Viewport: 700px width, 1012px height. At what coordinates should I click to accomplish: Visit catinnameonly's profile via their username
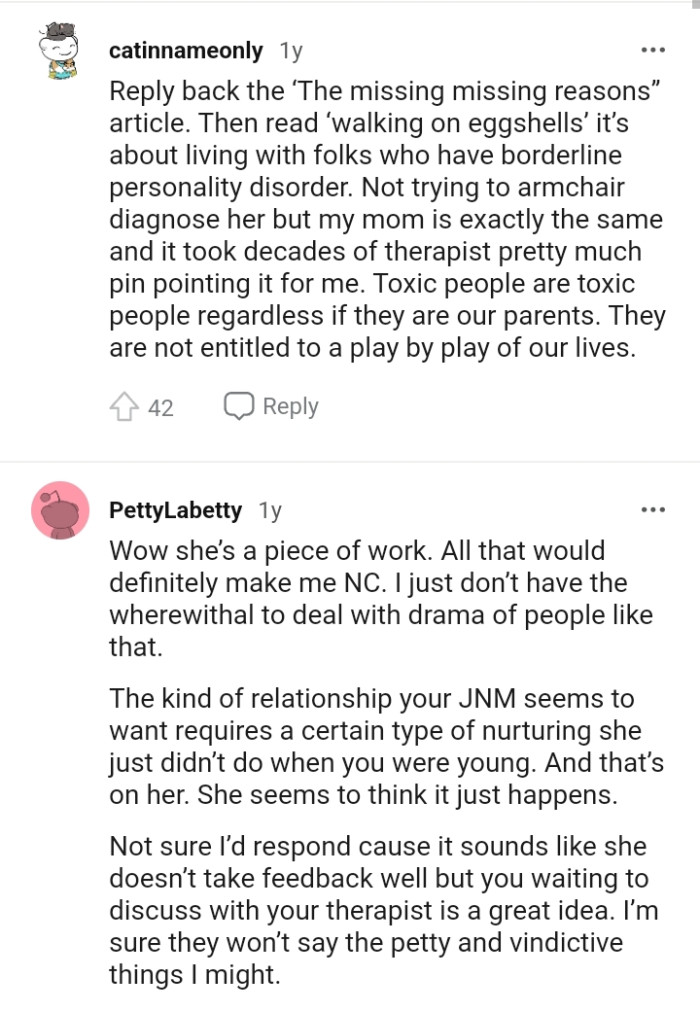click(x=186, y=49)
